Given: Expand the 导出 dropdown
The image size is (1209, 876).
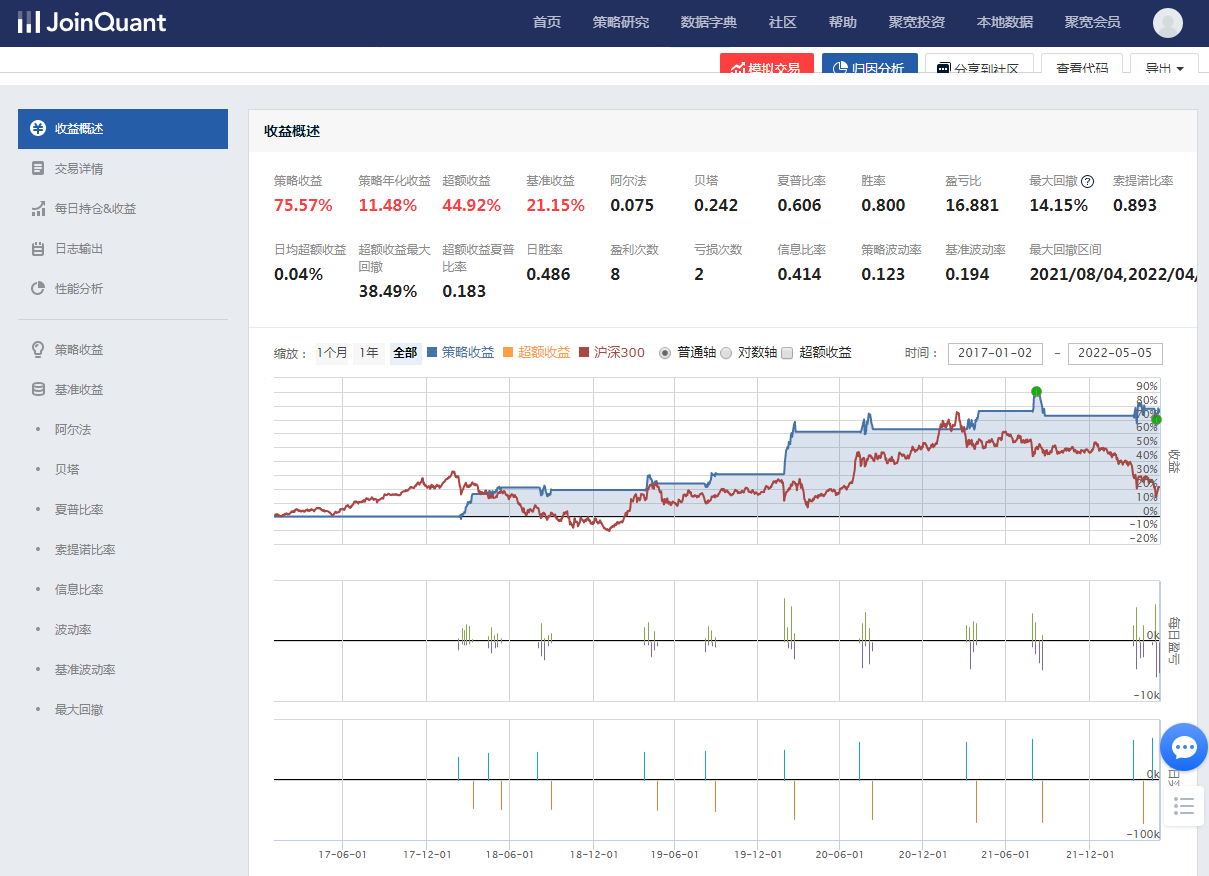Looking at the screenshot, I should click(x=1164, y=68).
